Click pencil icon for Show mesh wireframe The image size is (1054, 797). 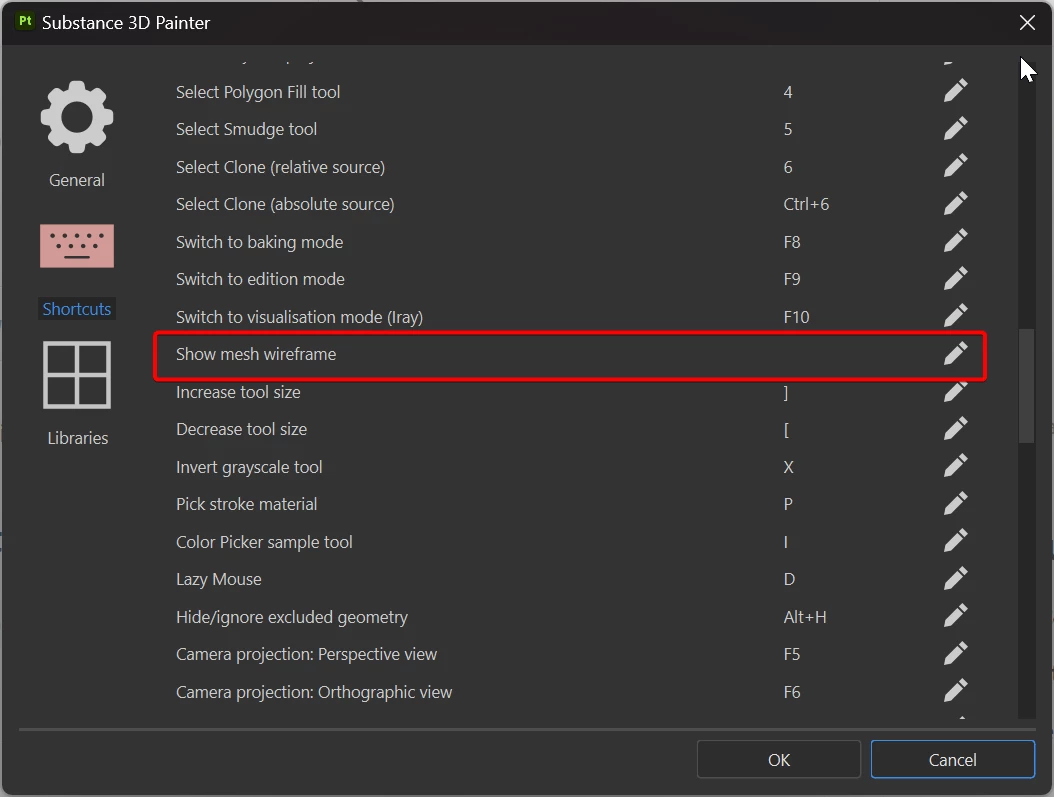(x=955, y=353)
